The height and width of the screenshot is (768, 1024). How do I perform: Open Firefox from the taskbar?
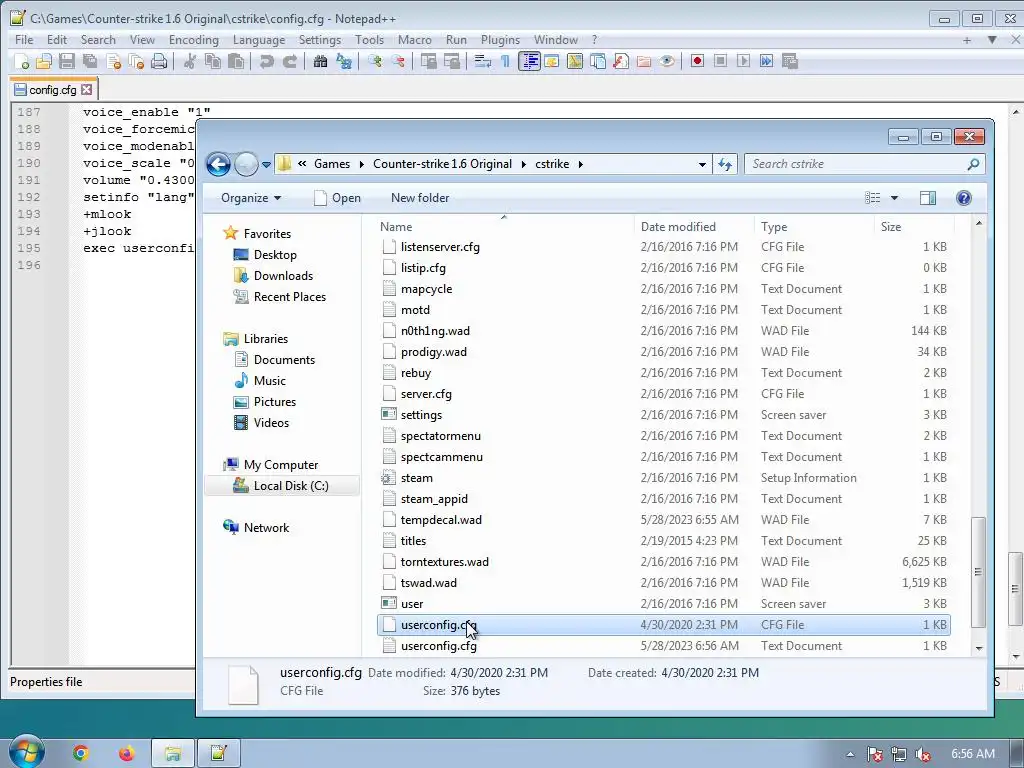coord(126,754)
